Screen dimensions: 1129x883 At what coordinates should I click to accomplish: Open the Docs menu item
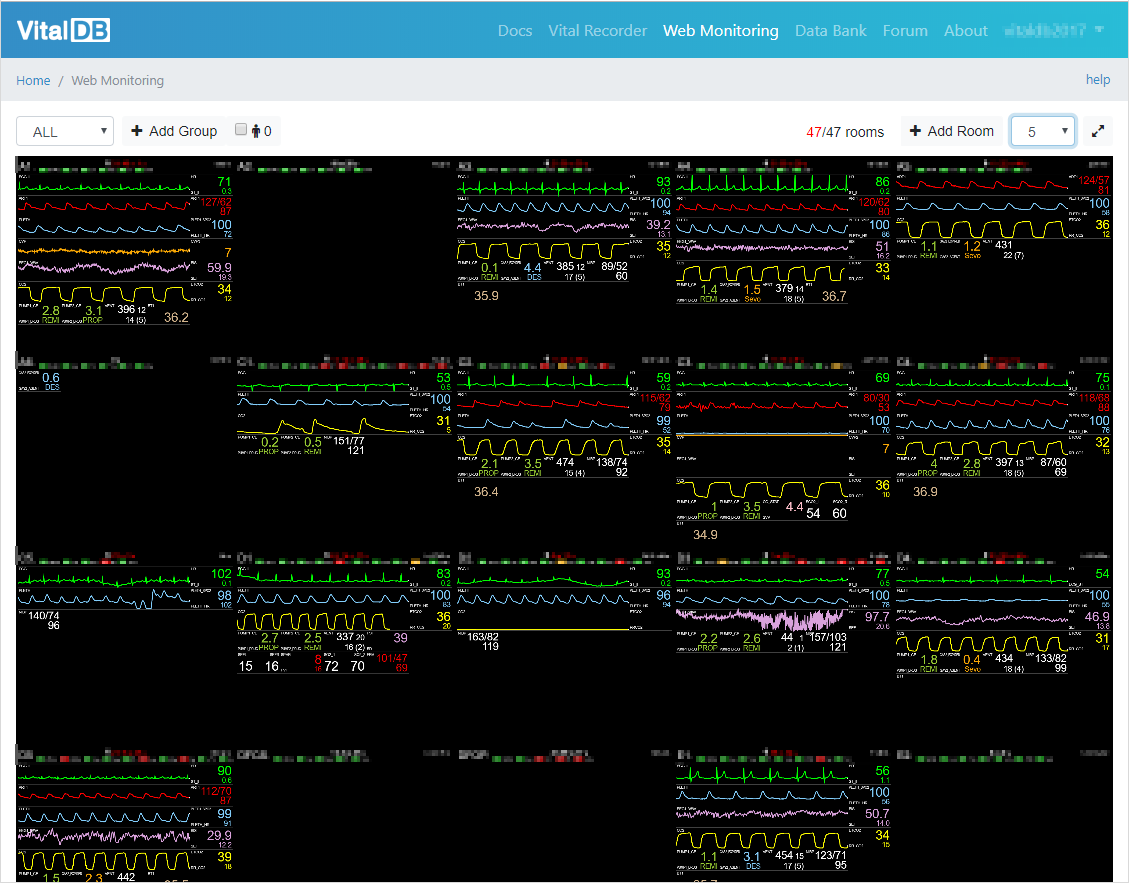(515, 30)
